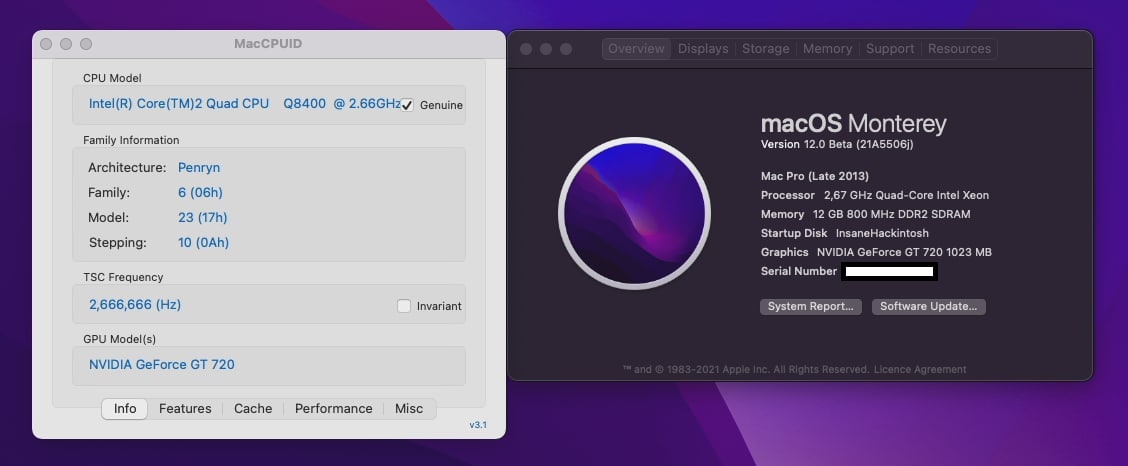Open the Resources tab
The width and height of the screenshot is (1128, 466).
(x=959, y=49)
